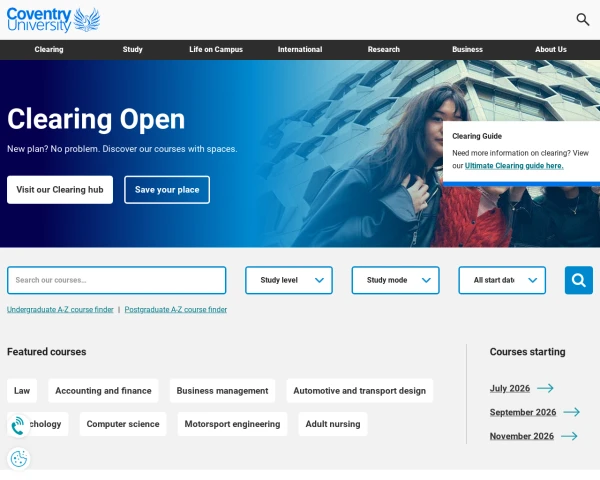Click the Coventry University logo
Image resolution: width=600 pixels, height=480 pixels.
click(x=54, y=20)
